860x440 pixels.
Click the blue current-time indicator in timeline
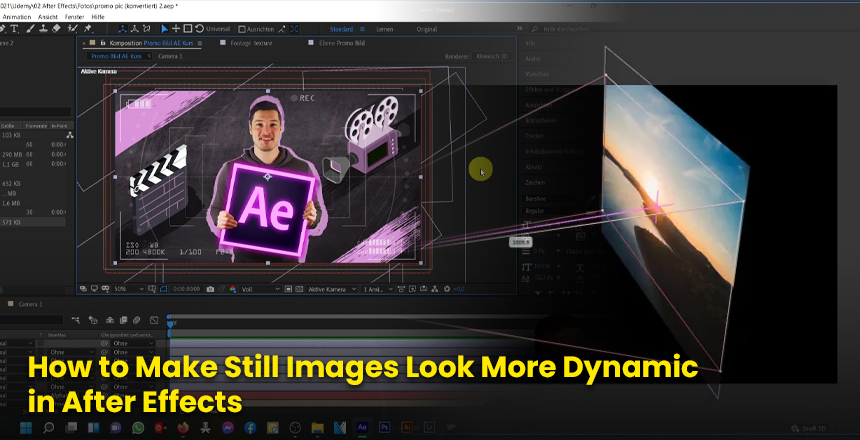tap(169, 324)
